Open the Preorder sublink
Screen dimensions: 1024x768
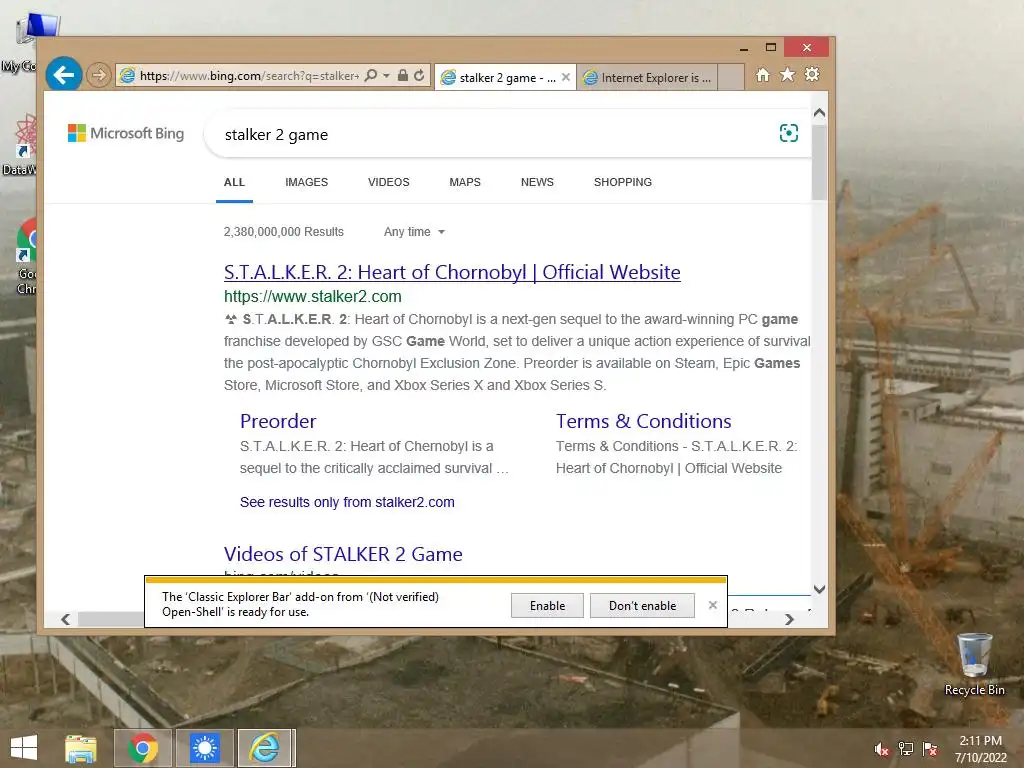pyautogui.click(x=278, y=421)
